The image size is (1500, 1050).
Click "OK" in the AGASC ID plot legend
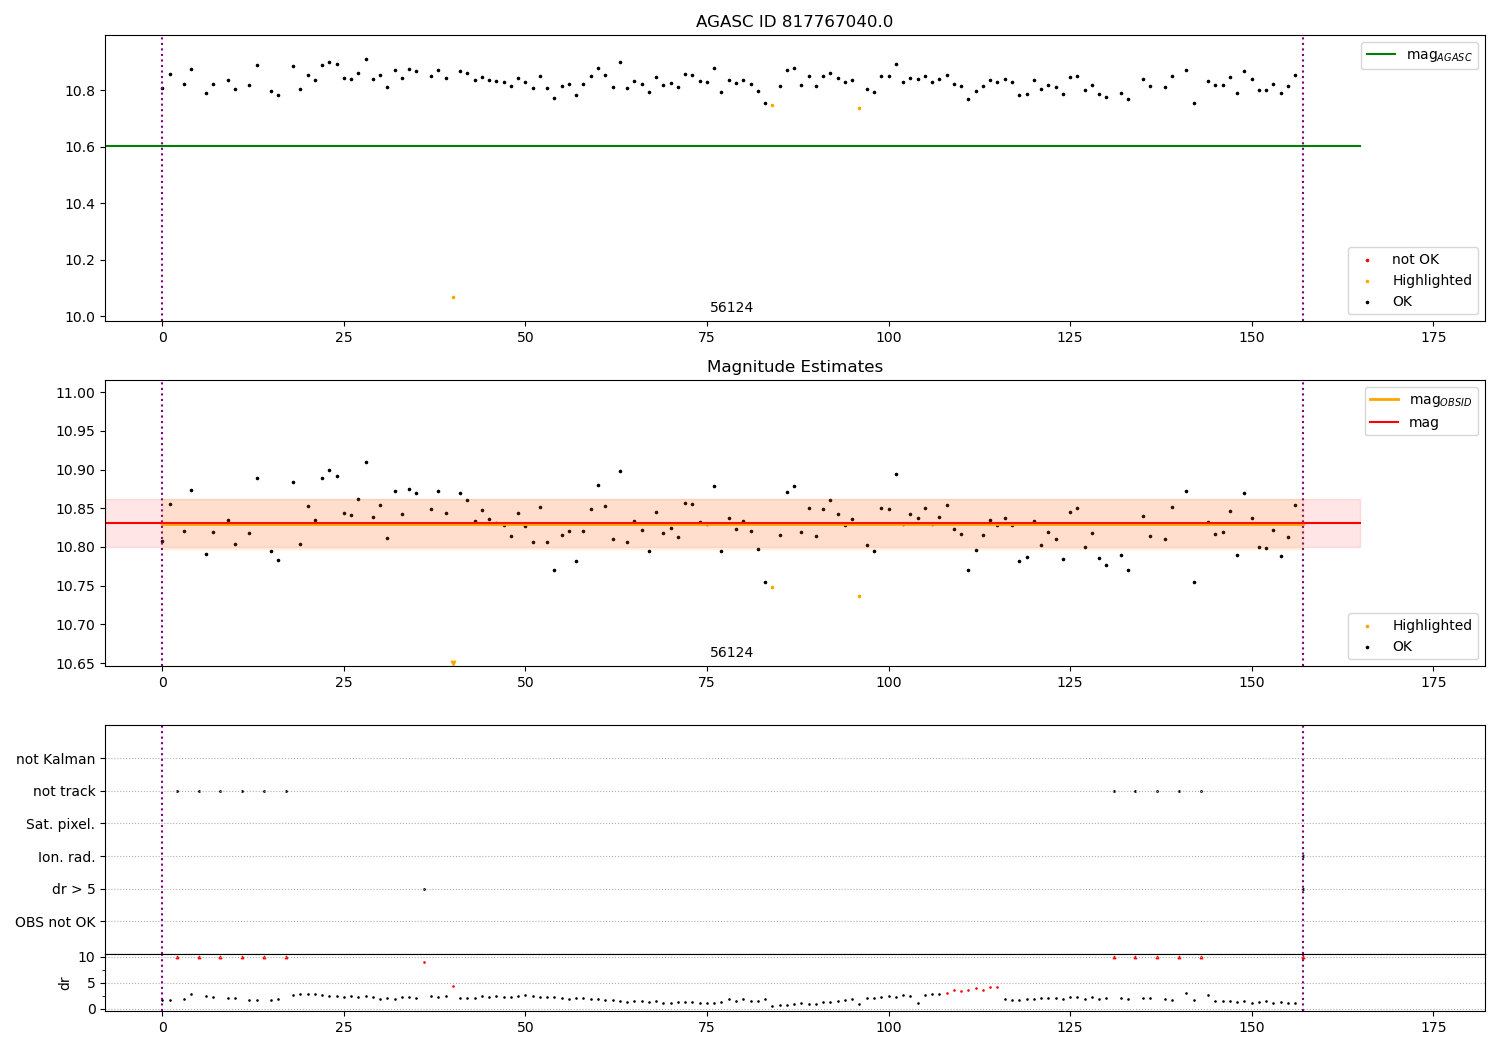1402,301
